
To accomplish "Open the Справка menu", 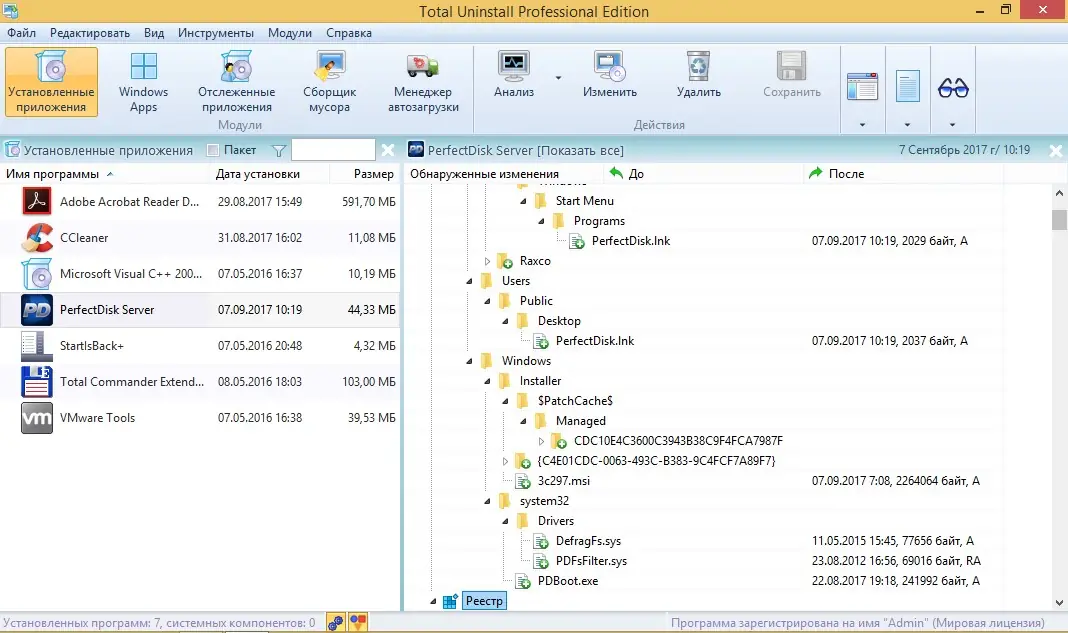I will pos(349,33).
